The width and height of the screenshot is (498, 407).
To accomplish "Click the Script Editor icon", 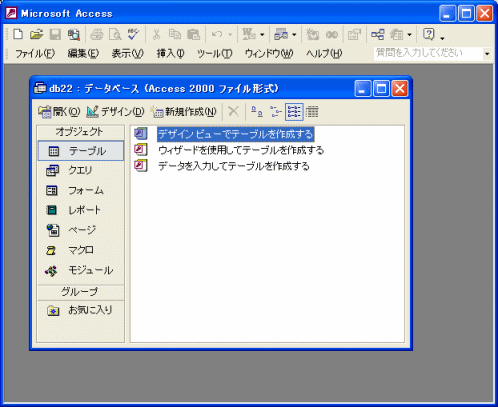I will pyautogui.click(x=332, y=34).
